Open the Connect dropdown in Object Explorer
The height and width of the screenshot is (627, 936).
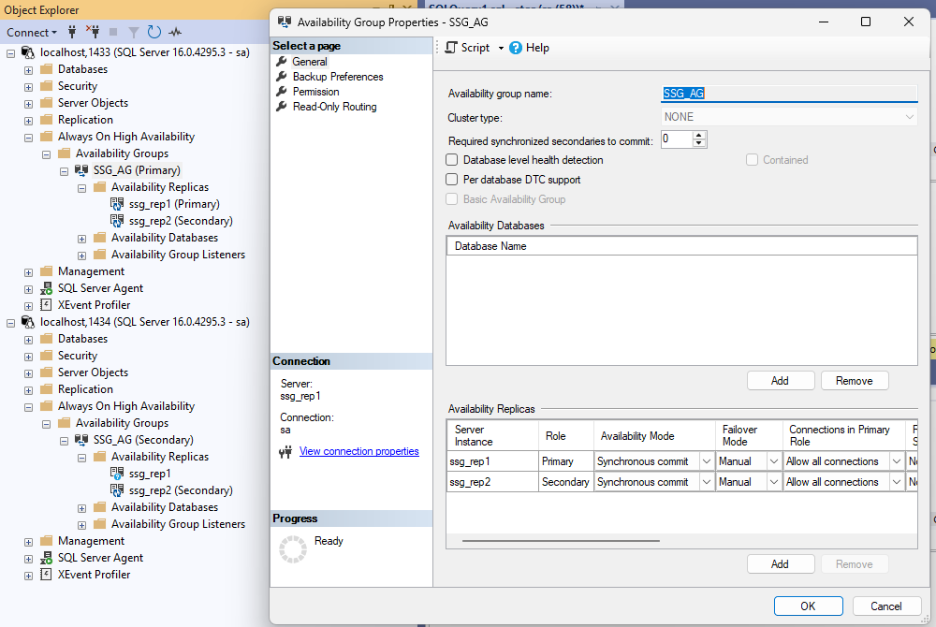tap(32, 32)
